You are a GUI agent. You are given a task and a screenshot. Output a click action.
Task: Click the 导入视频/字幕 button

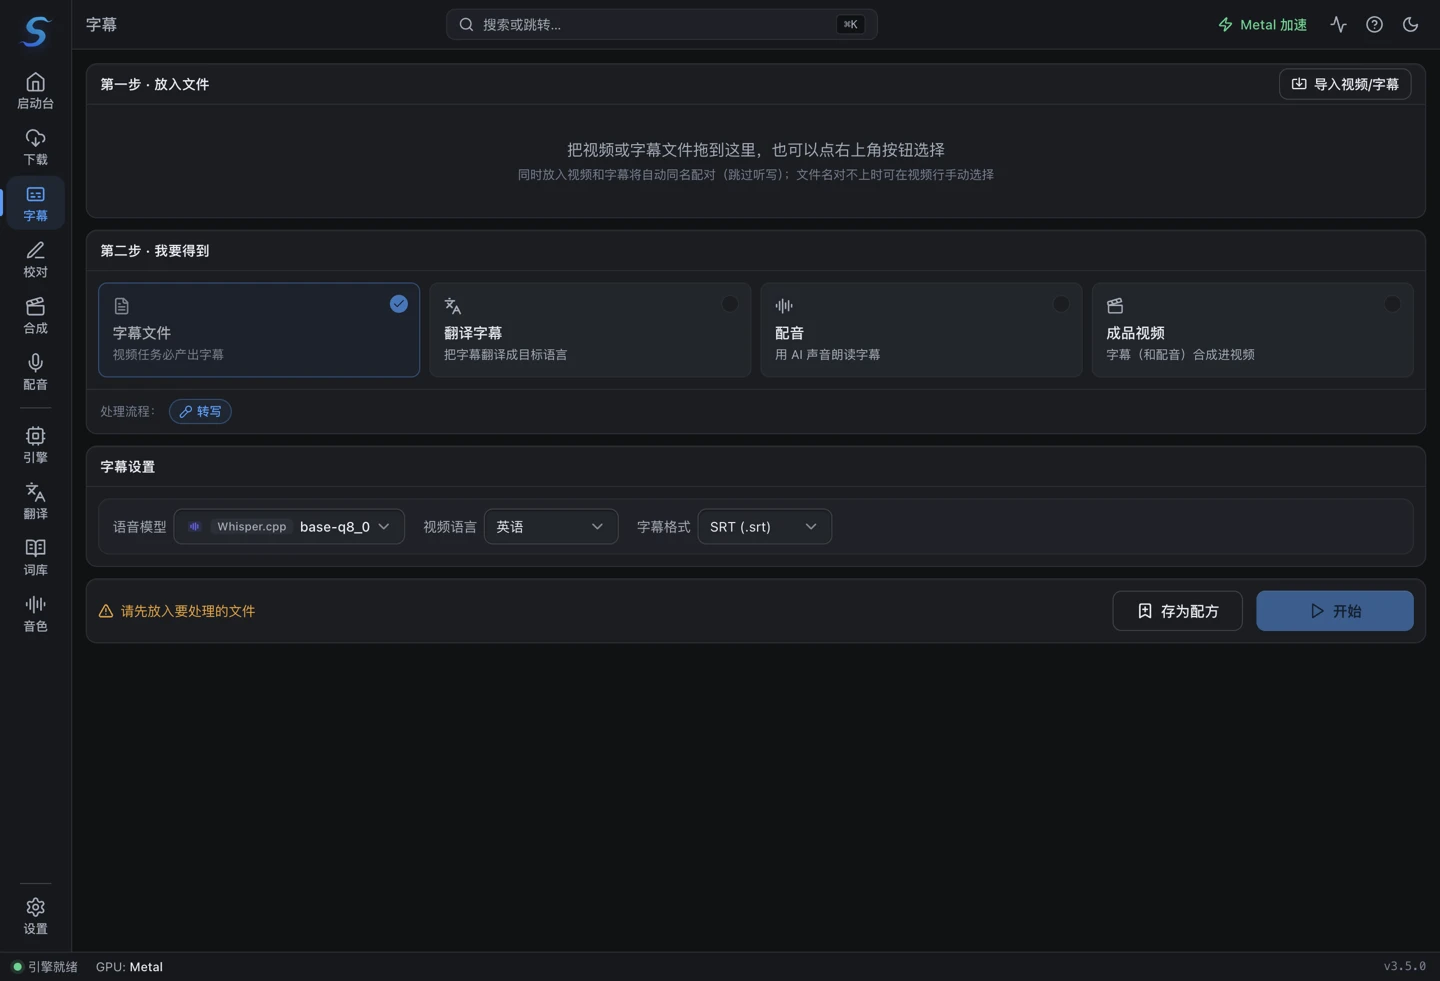coord(1345,84)
